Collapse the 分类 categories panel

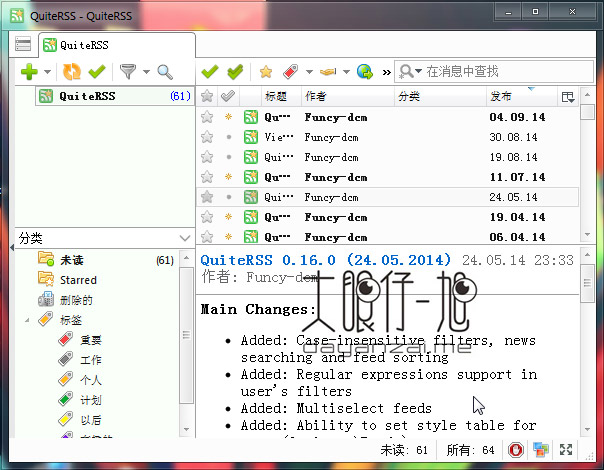tap(185, 238)
